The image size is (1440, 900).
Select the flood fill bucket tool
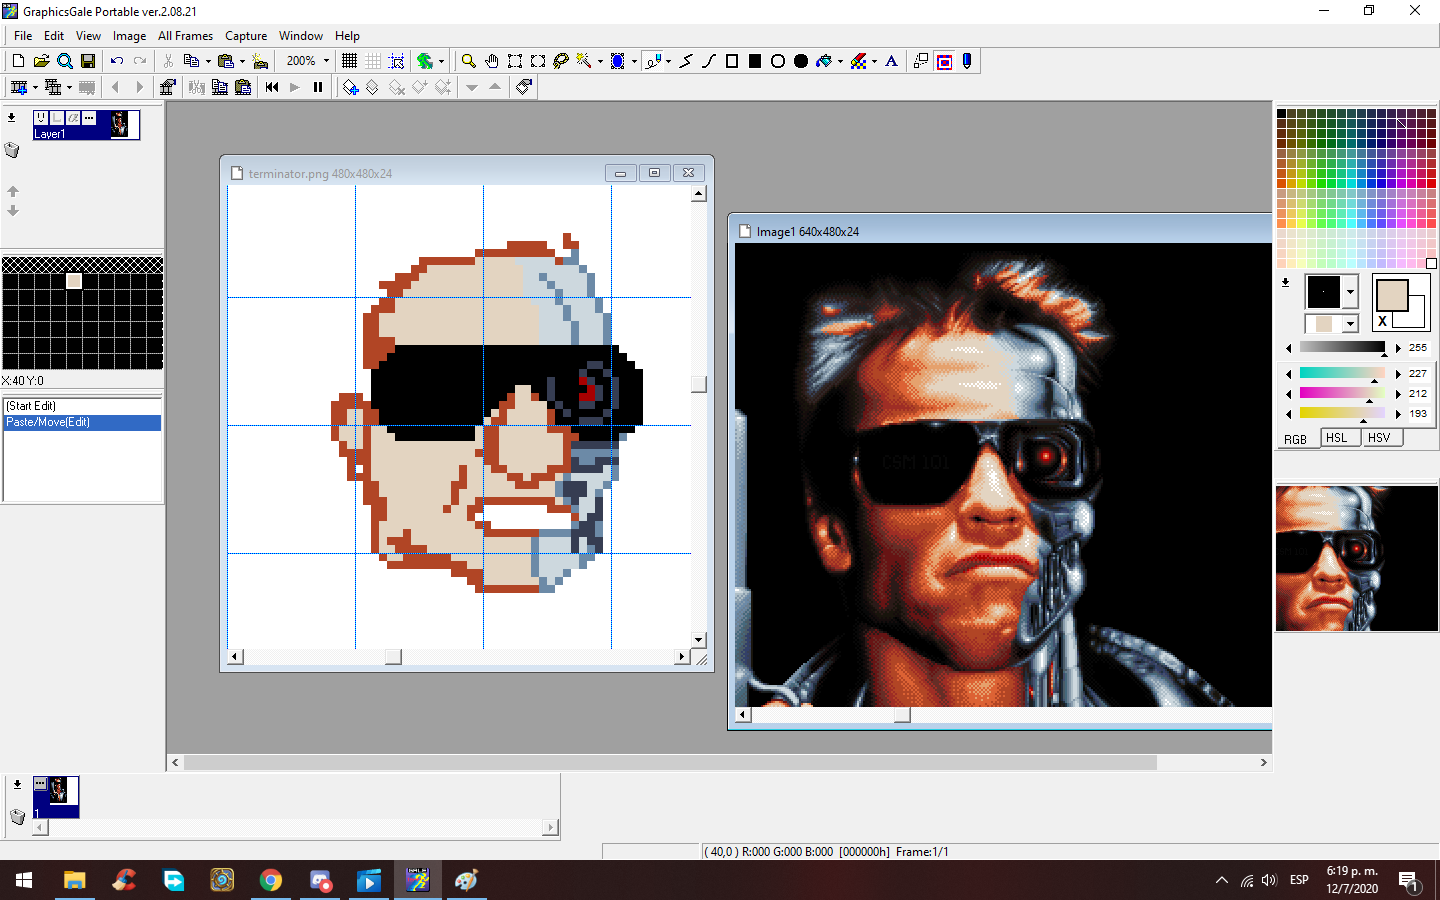tap(823, 61)
